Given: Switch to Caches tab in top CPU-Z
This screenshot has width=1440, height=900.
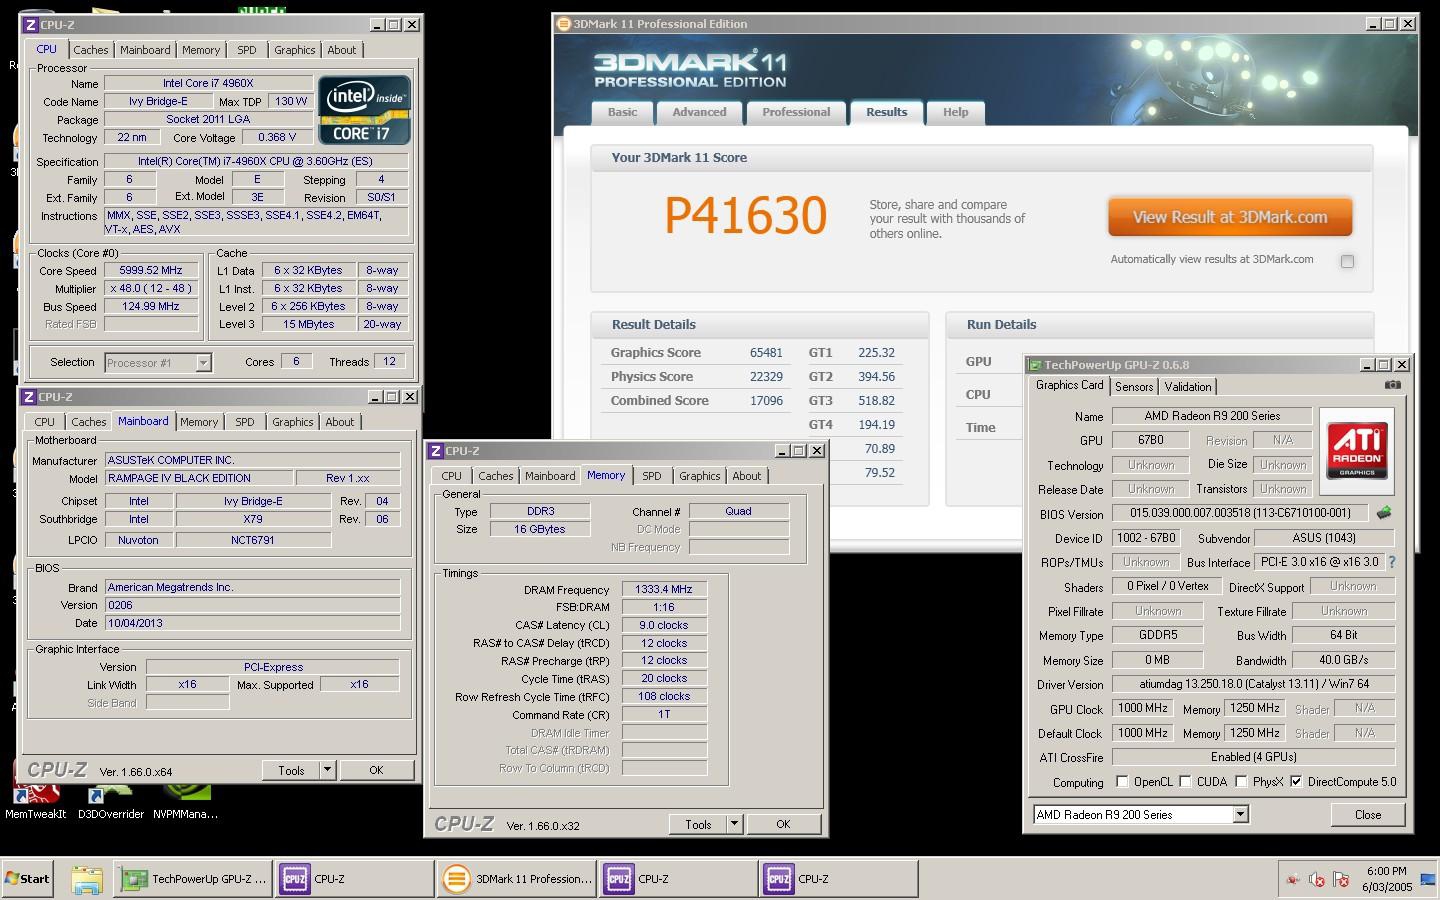Looking at the screenshot, I should [x=91, y=50].
